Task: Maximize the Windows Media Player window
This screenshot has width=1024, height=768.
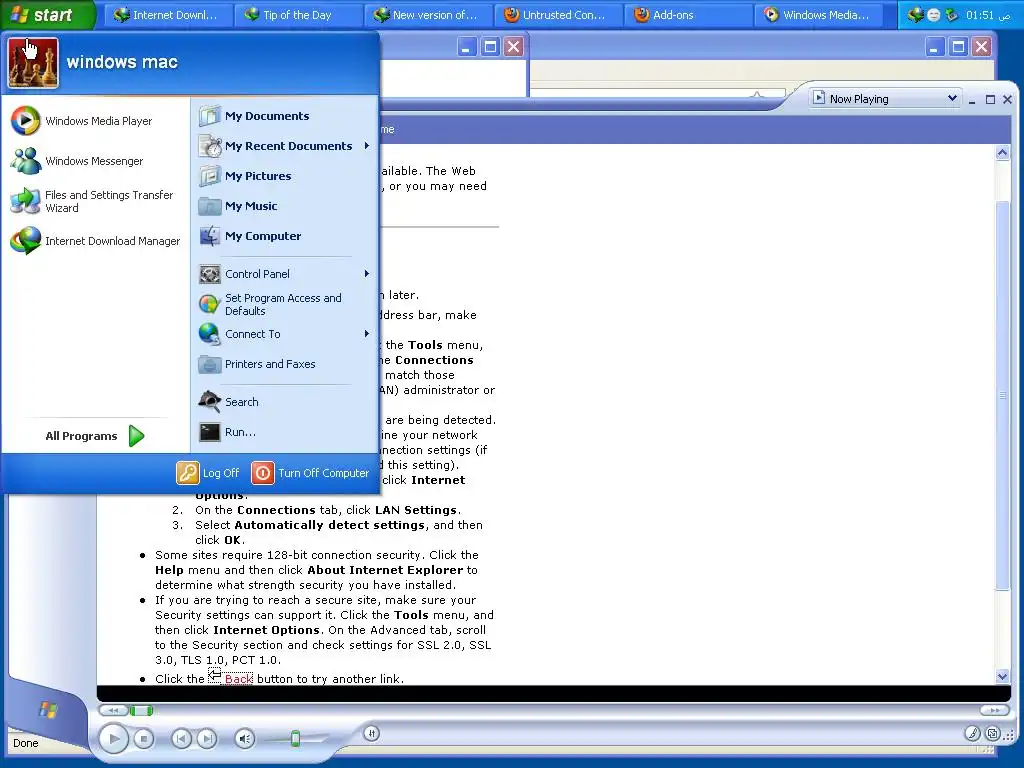Action: [x=990, y=99]
